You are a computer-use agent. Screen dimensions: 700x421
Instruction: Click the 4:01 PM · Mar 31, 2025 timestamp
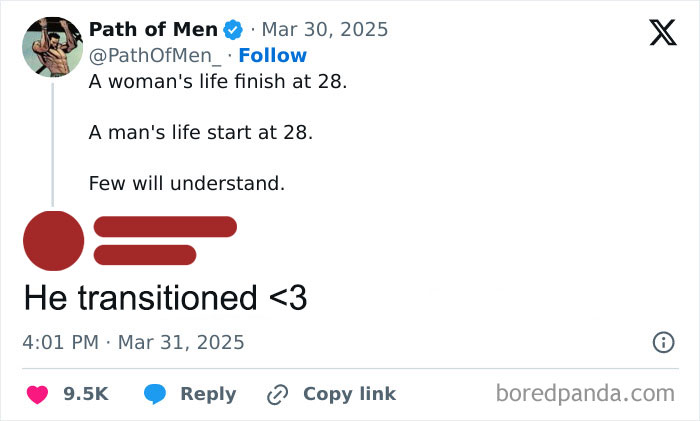pyautogui.click(x=133, y=342)
